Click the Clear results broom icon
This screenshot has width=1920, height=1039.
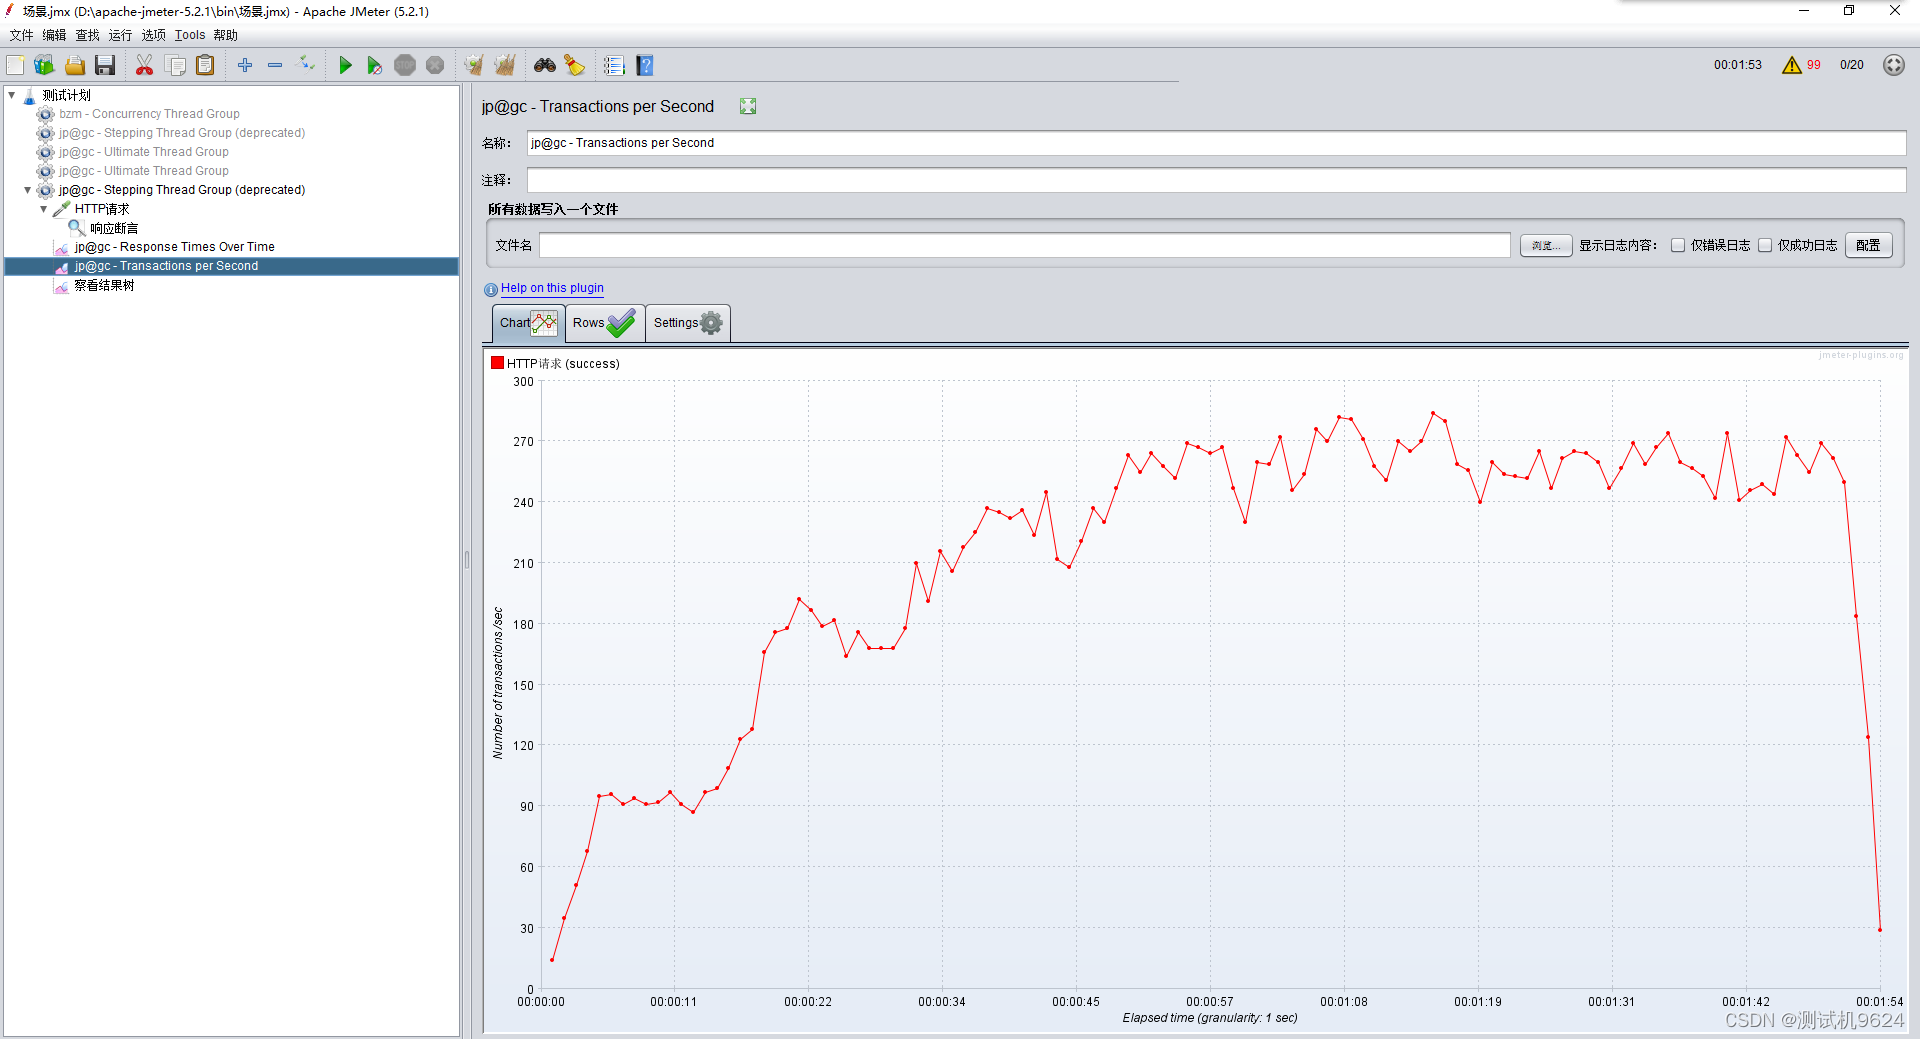(474, 65)
